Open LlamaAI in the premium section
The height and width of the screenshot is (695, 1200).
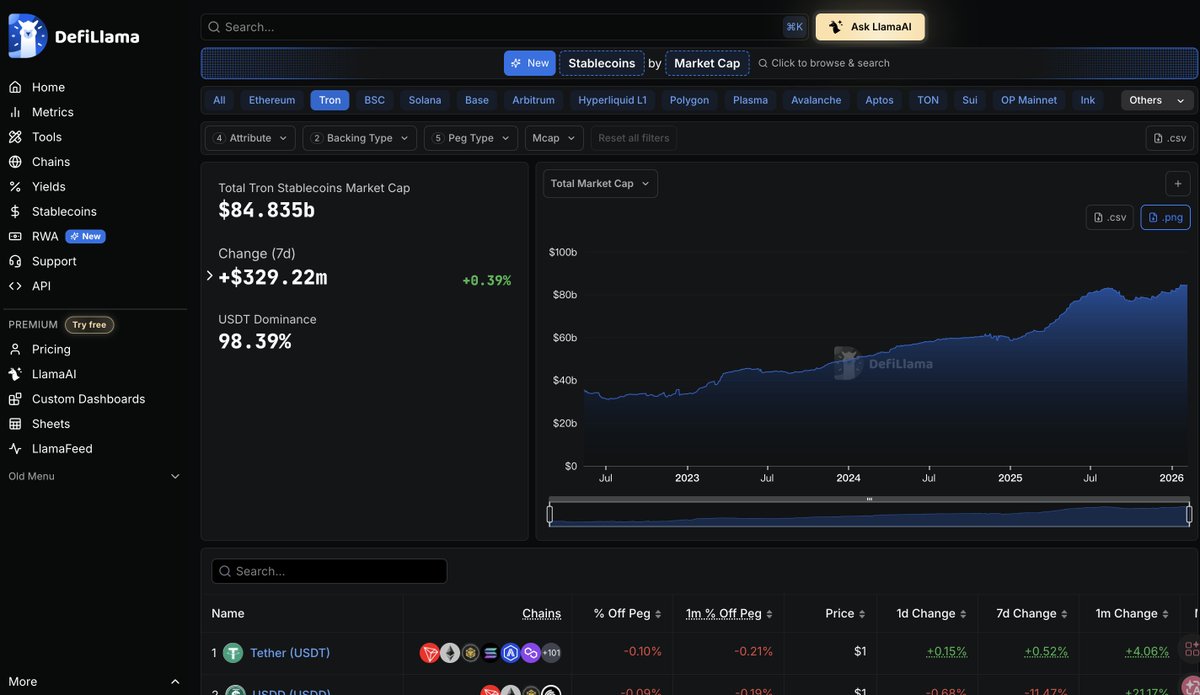coord(54,374)
